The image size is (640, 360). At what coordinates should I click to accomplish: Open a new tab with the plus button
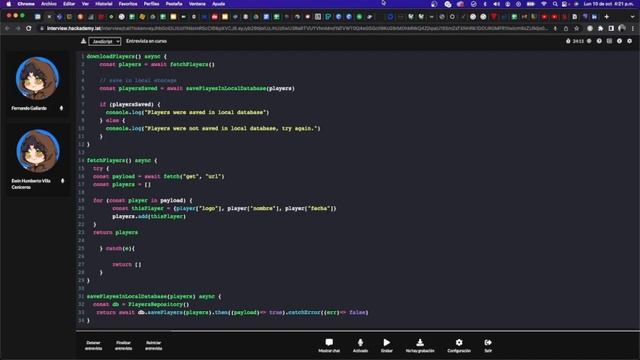point(607,17)
